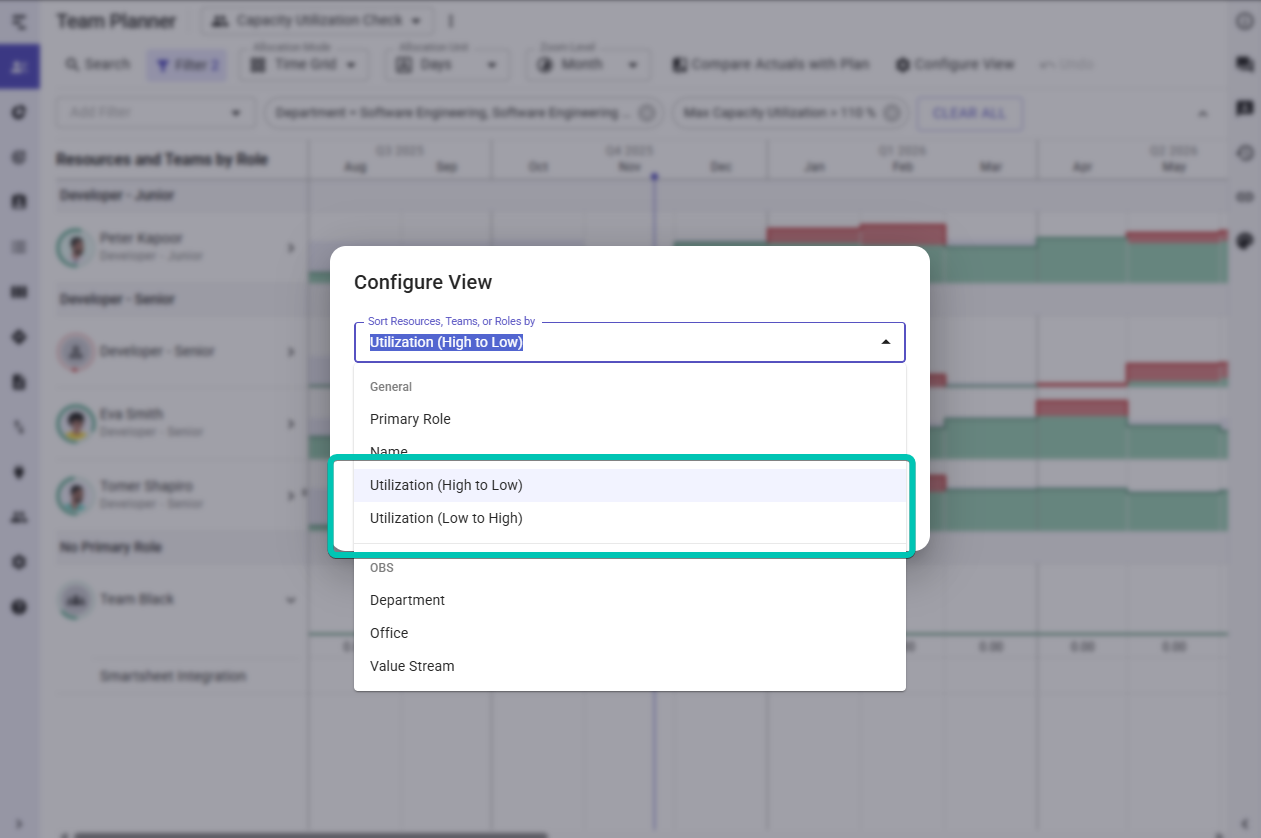Screen dimensions: 1261x838
Task: Open the three-dot more options menu
Action: coord(451,21)
